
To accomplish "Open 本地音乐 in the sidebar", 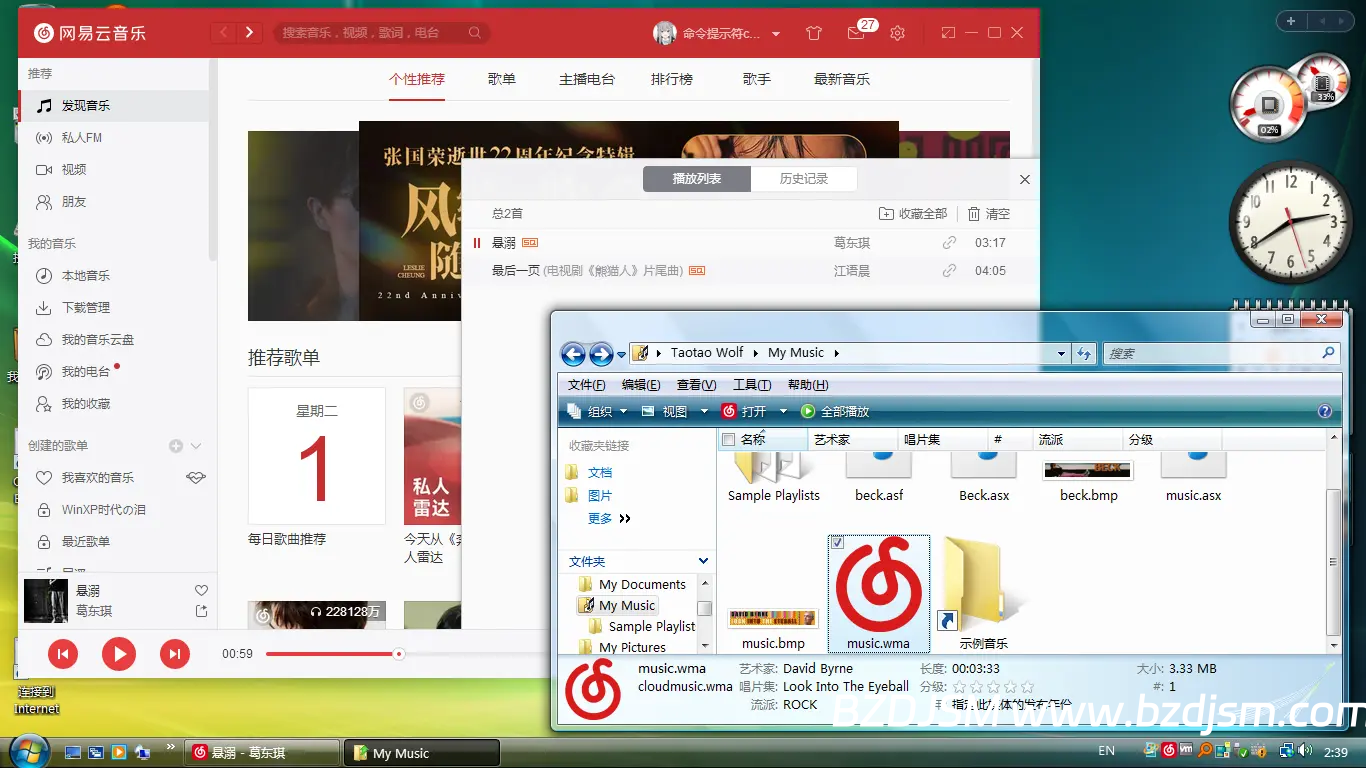I will point(113,275).
